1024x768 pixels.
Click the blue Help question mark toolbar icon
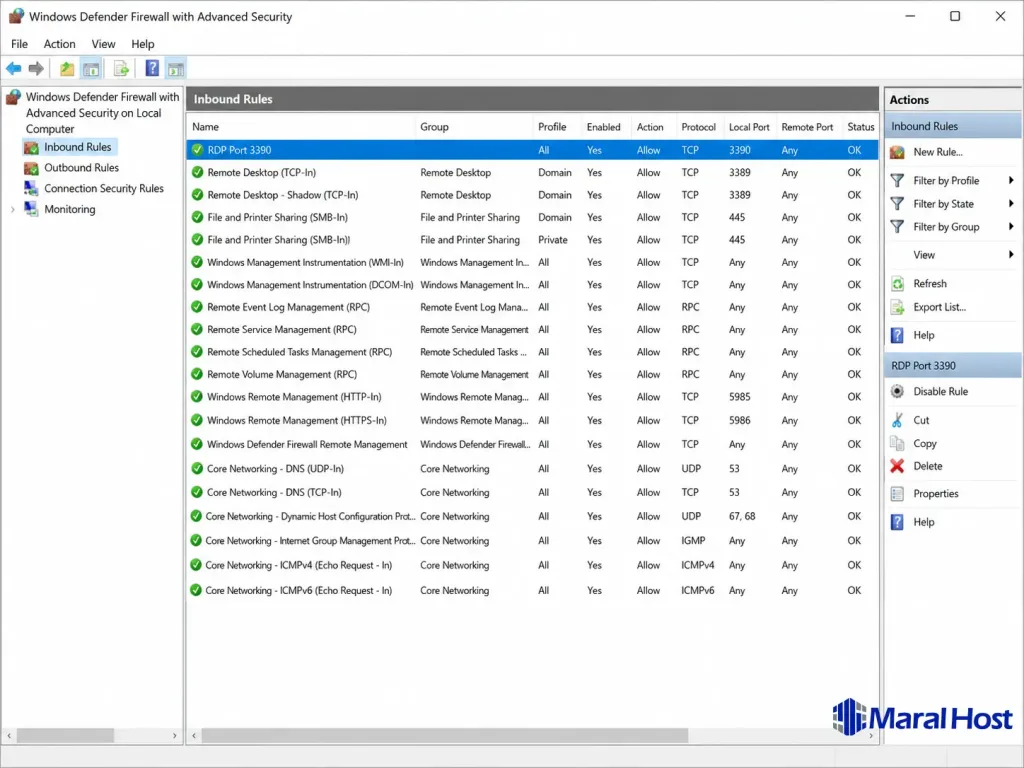[152, 68]
